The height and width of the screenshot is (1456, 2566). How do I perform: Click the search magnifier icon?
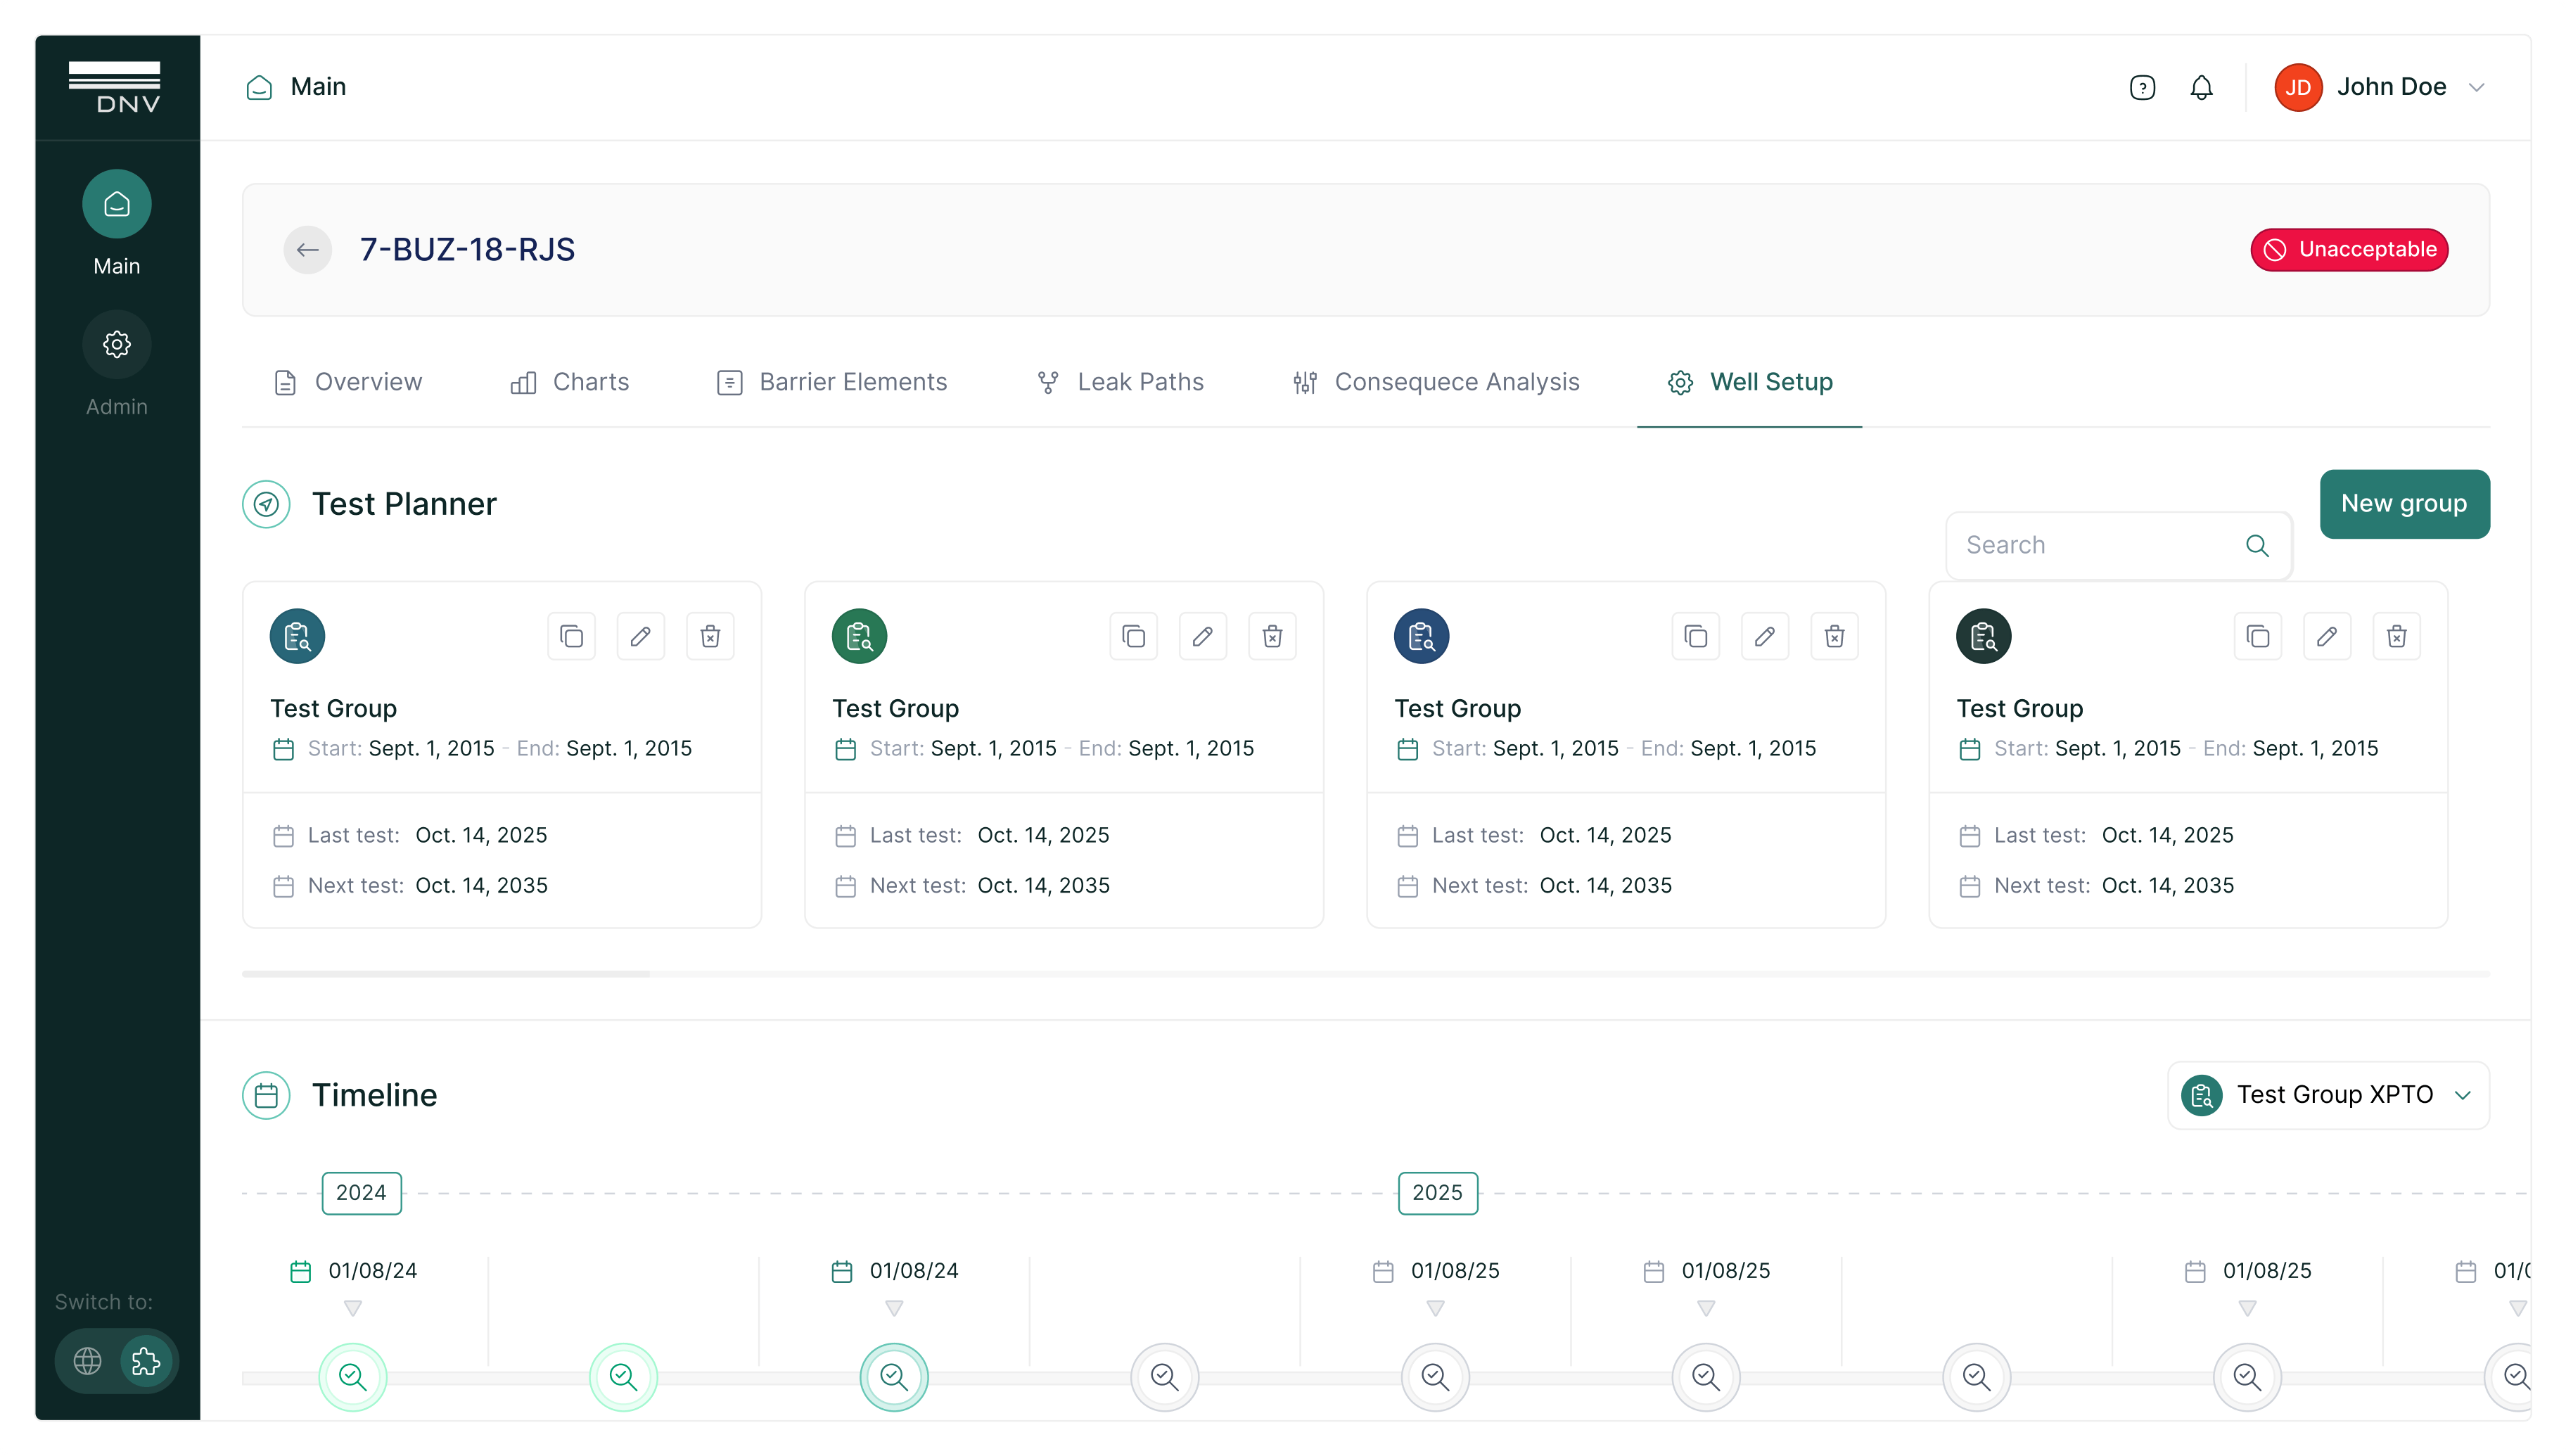click(x=2258, y=545)
